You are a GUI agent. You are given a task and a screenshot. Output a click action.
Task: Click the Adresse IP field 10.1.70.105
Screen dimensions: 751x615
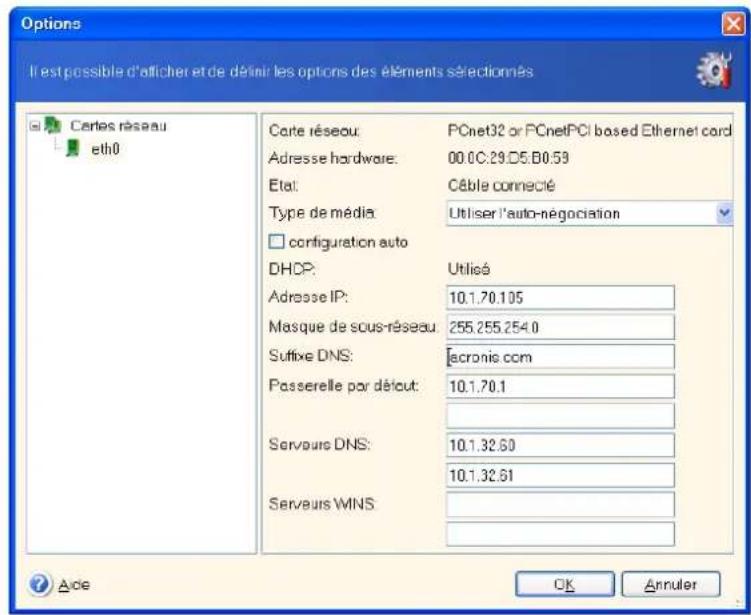click(x=560, y=297)
